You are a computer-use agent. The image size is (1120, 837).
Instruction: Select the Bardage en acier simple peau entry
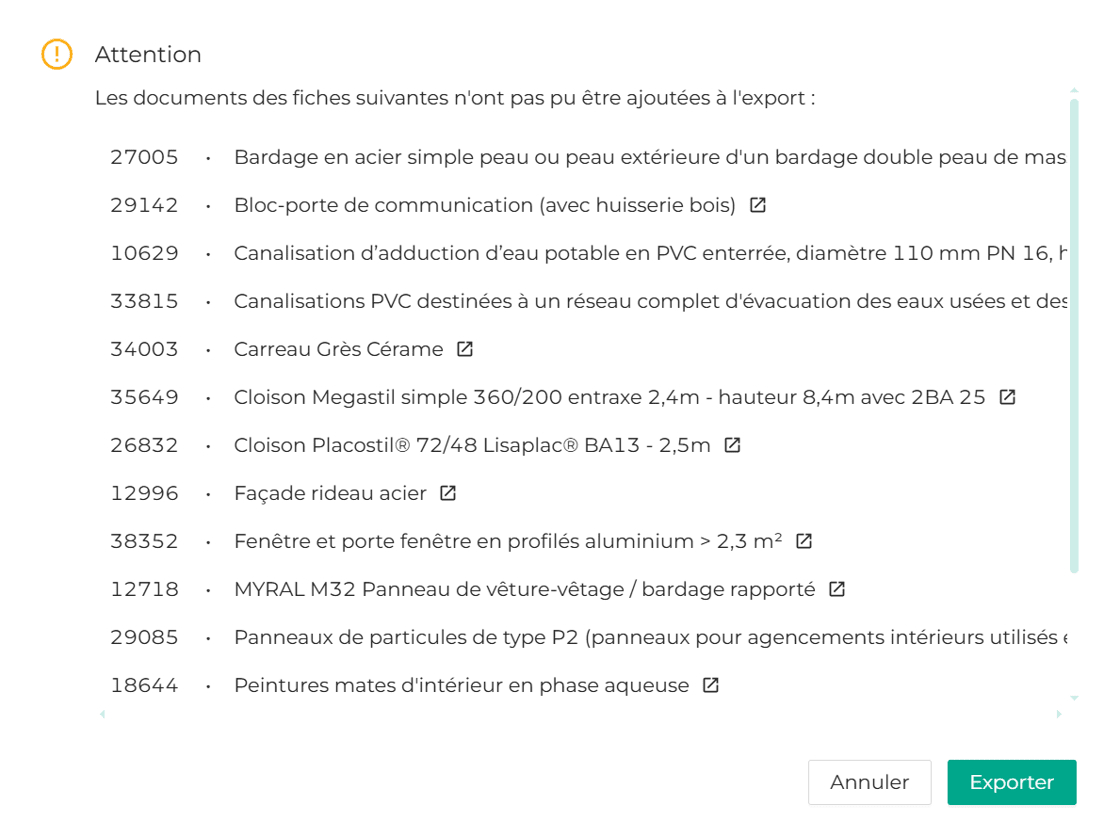(649, 157)
